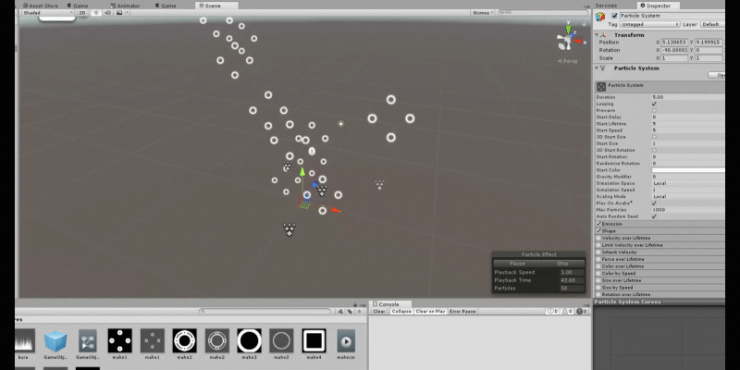
Task: Switch to the Asset Store tab
Action: (41, 6)
